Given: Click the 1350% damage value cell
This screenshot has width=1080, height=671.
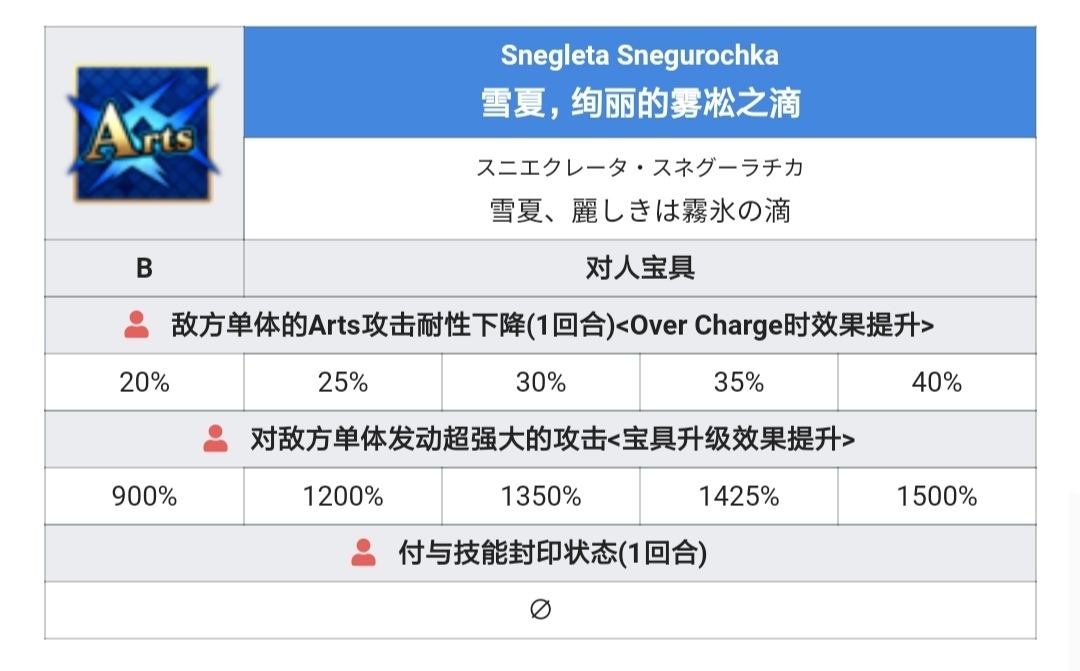Looking at the screenshot, I should (x=541, y=496).
